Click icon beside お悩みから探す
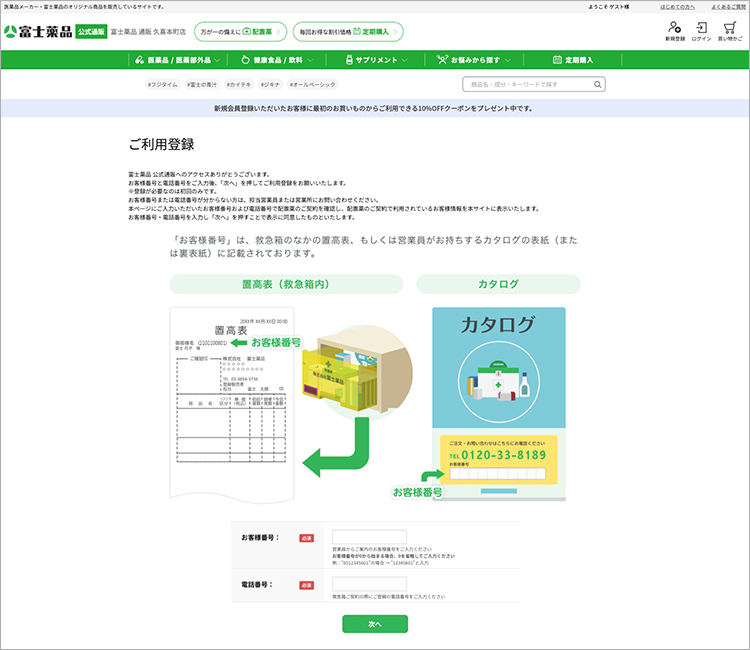The image size is (750, 650). (x=442, y=60)
